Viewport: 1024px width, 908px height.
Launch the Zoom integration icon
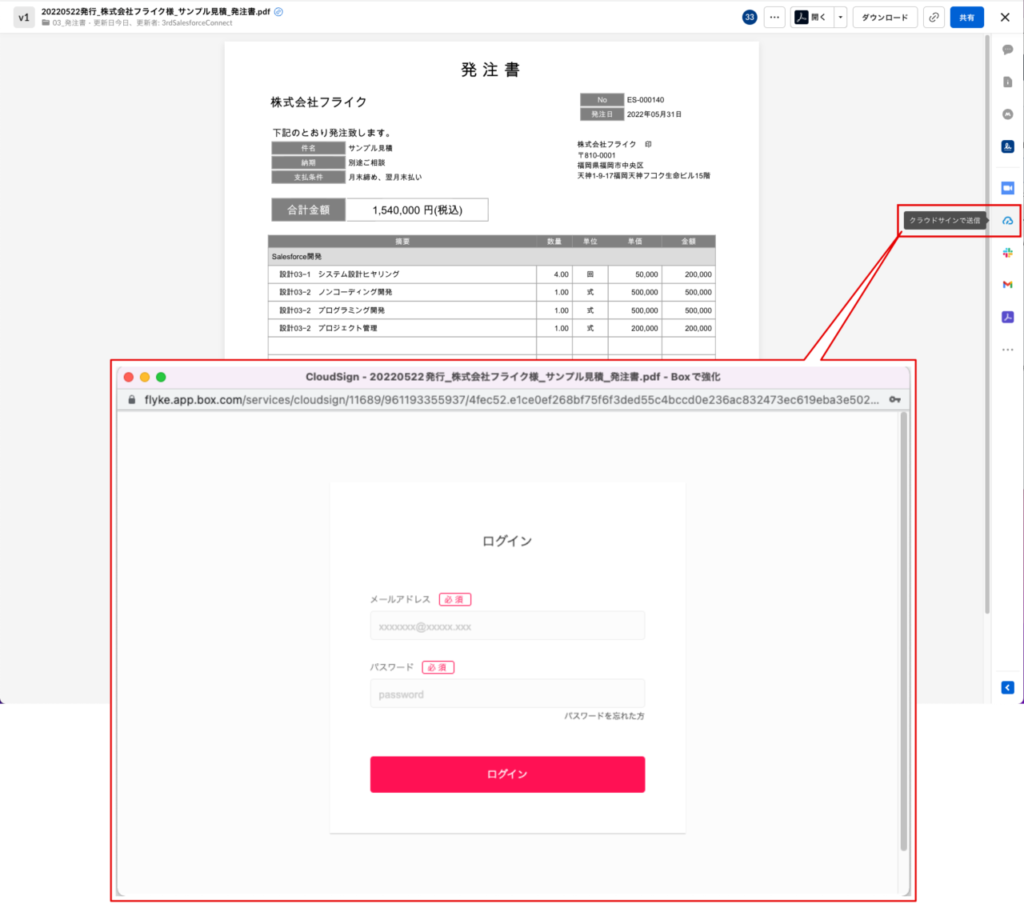pyautogui.click(x=1008, y=188)
